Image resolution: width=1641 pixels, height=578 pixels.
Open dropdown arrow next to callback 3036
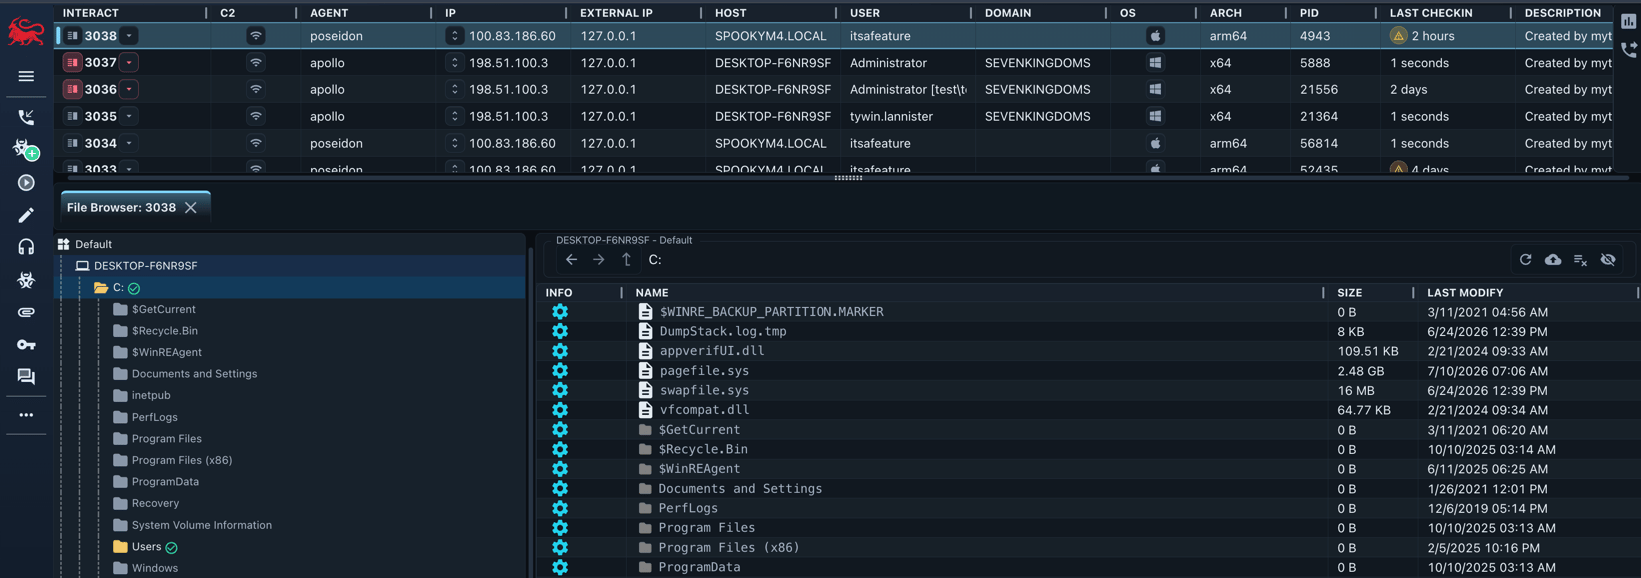(x=129, y=89)
